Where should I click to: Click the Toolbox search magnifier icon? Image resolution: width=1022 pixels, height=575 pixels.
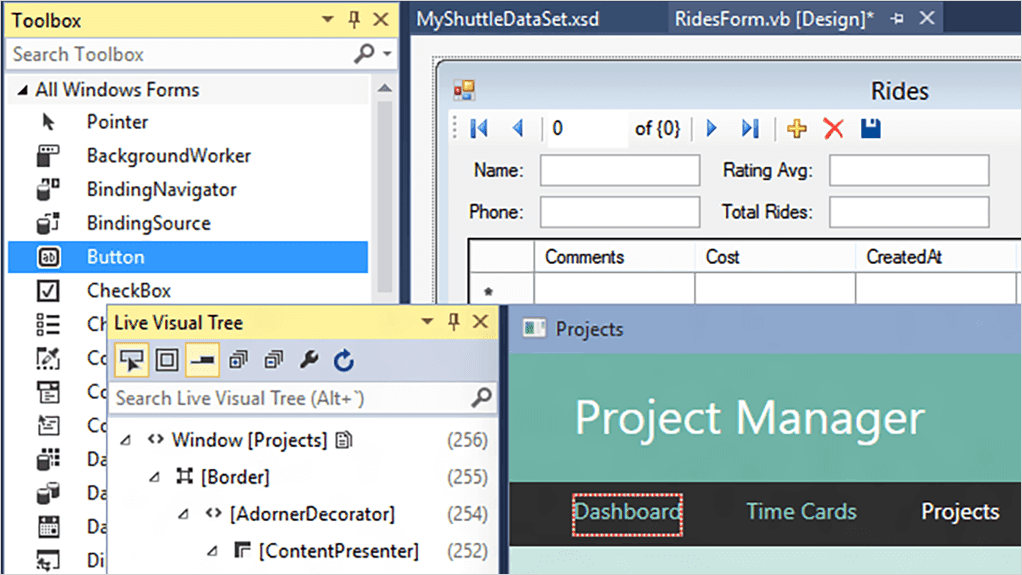coord(365,55)
